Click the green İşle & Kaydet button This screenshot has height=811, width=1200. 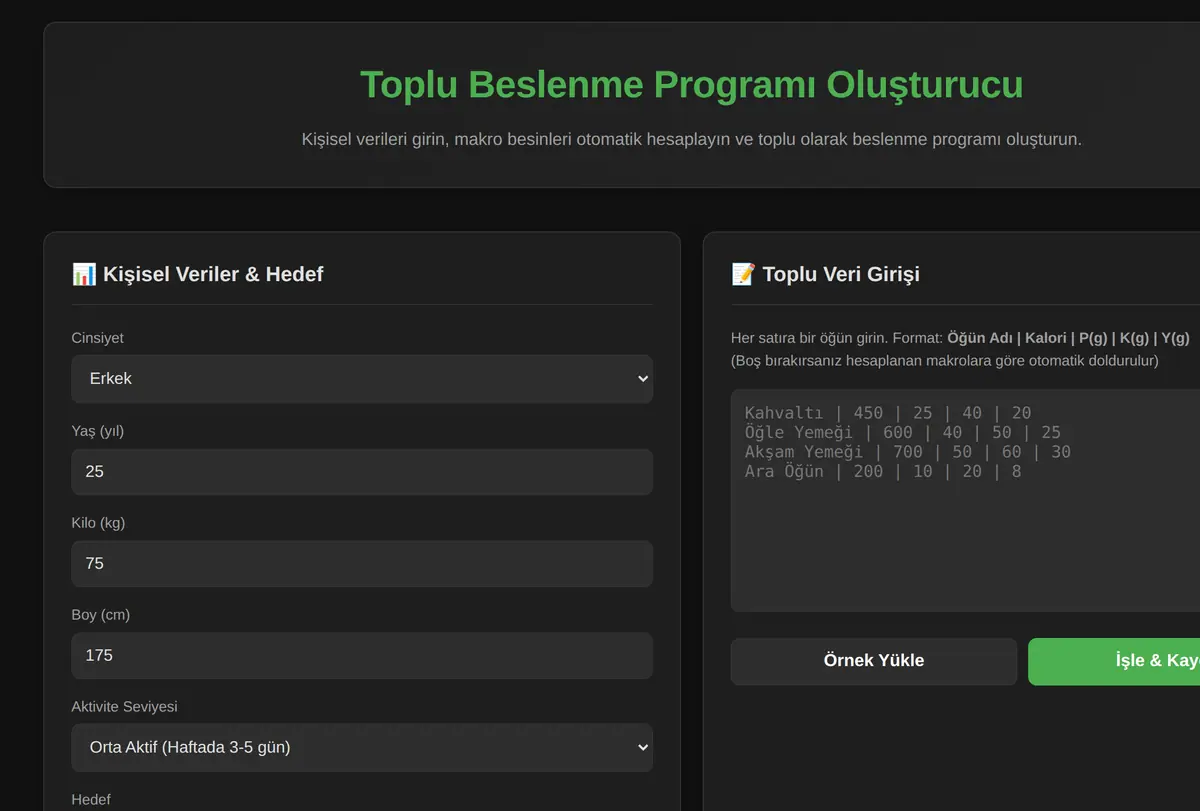click(x=1114, y=661)
